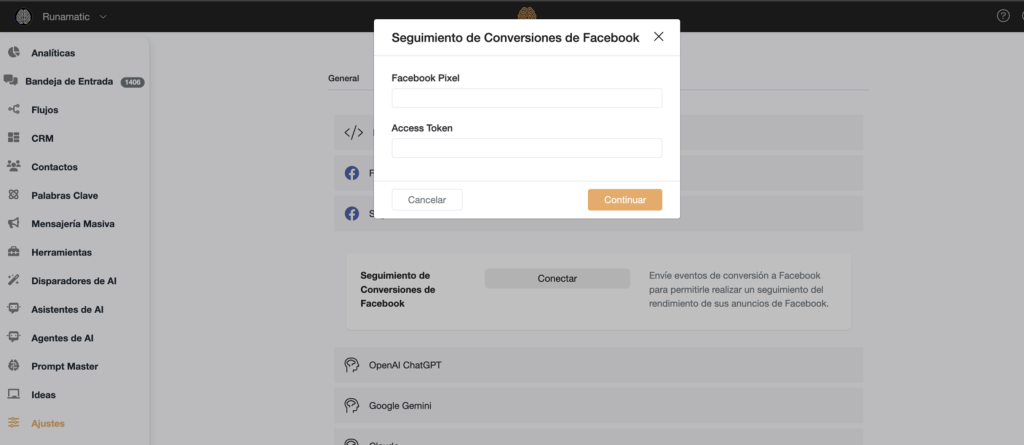Click the Herramientas toolbox icon
This screenshot has width=1024, height=445.
click(14, 252)
